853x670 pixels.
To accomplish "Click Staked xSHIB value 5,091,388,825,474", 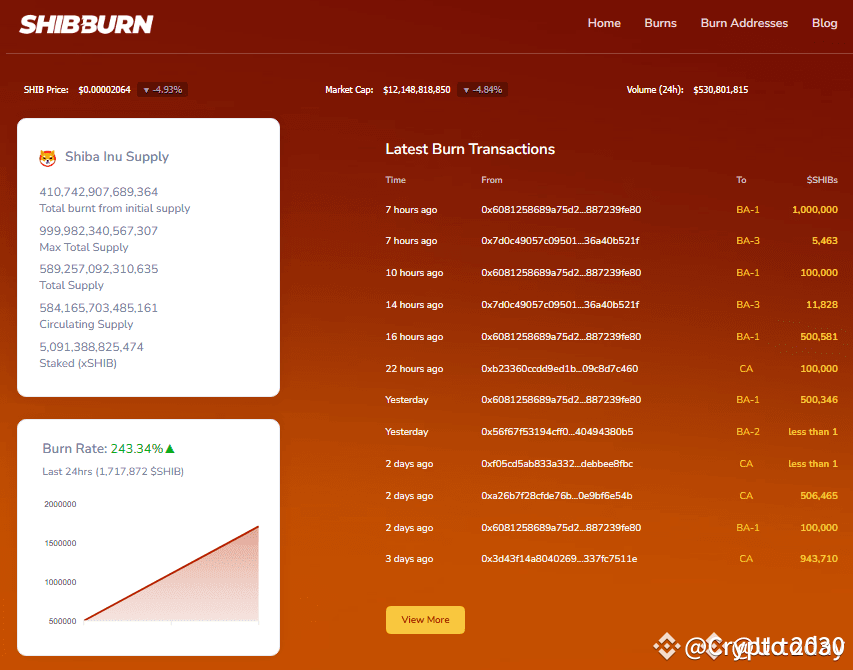I will coord(91,346).
